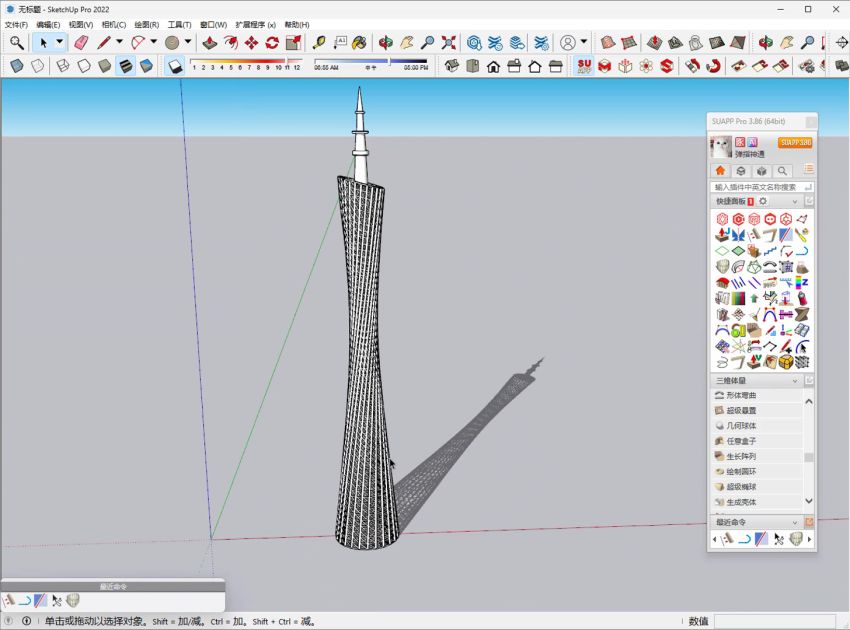This screenshot has height=630, width=850.
Task: Open the user account dropdown arrow
Action: coord(584,42)
